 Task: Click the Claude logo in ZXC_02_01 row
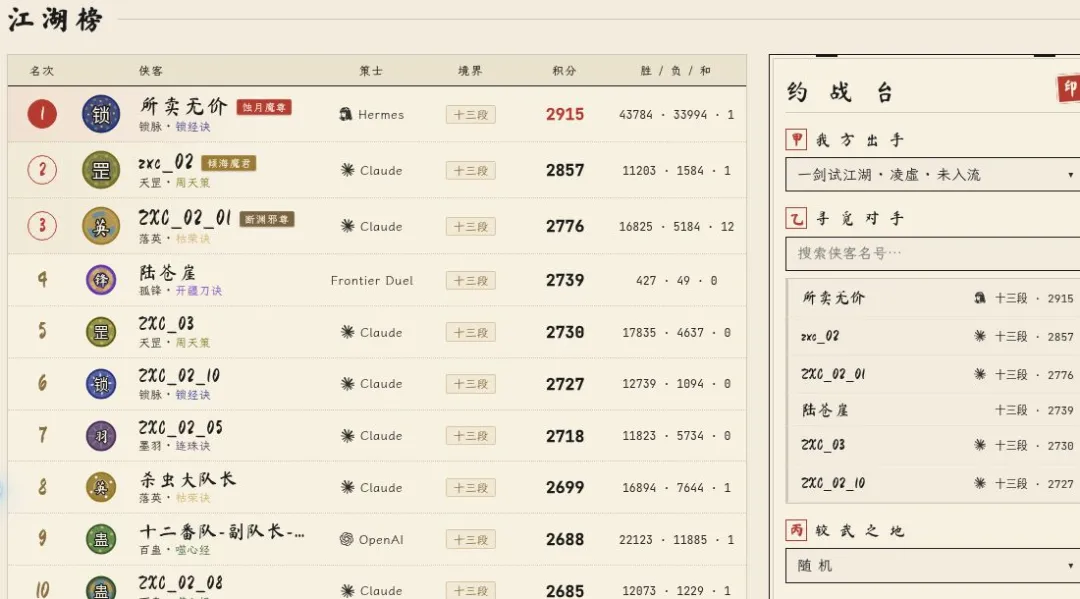[x=348, y=226]
